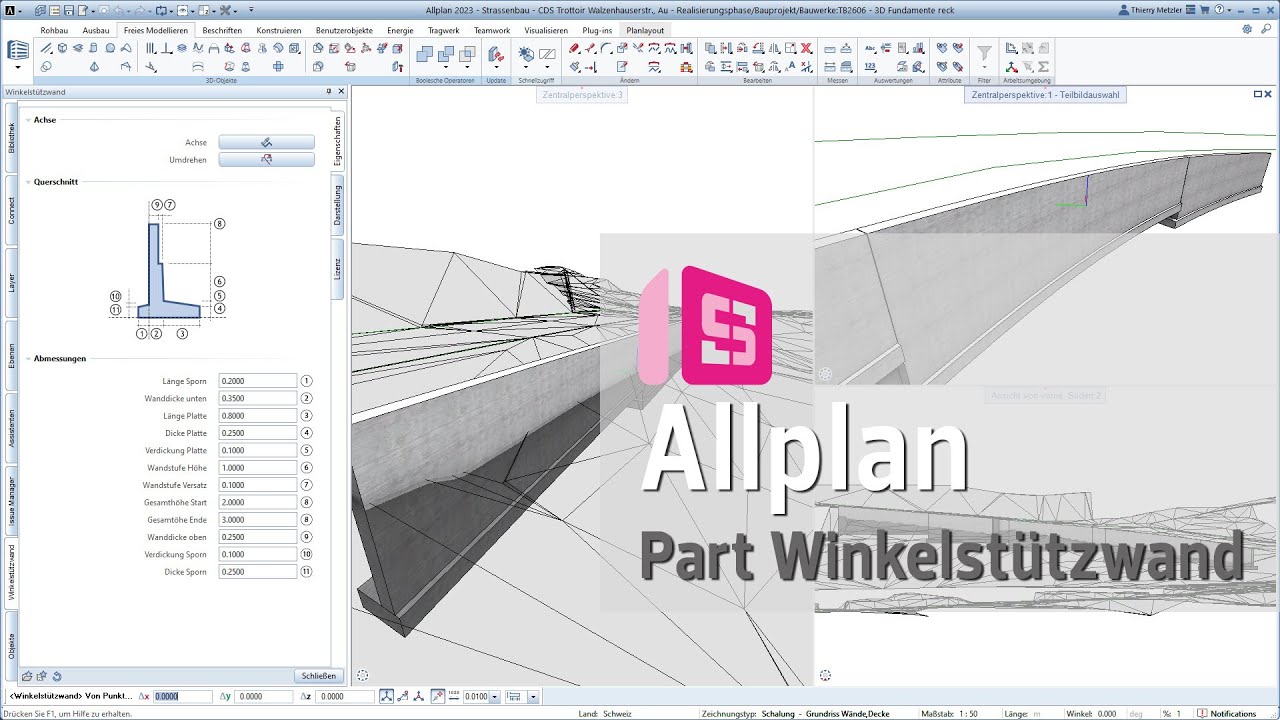Click the 123 numbering icon in Auswertungen
Viewport: 1280px width, 720px height.
(x=870, y=66)
